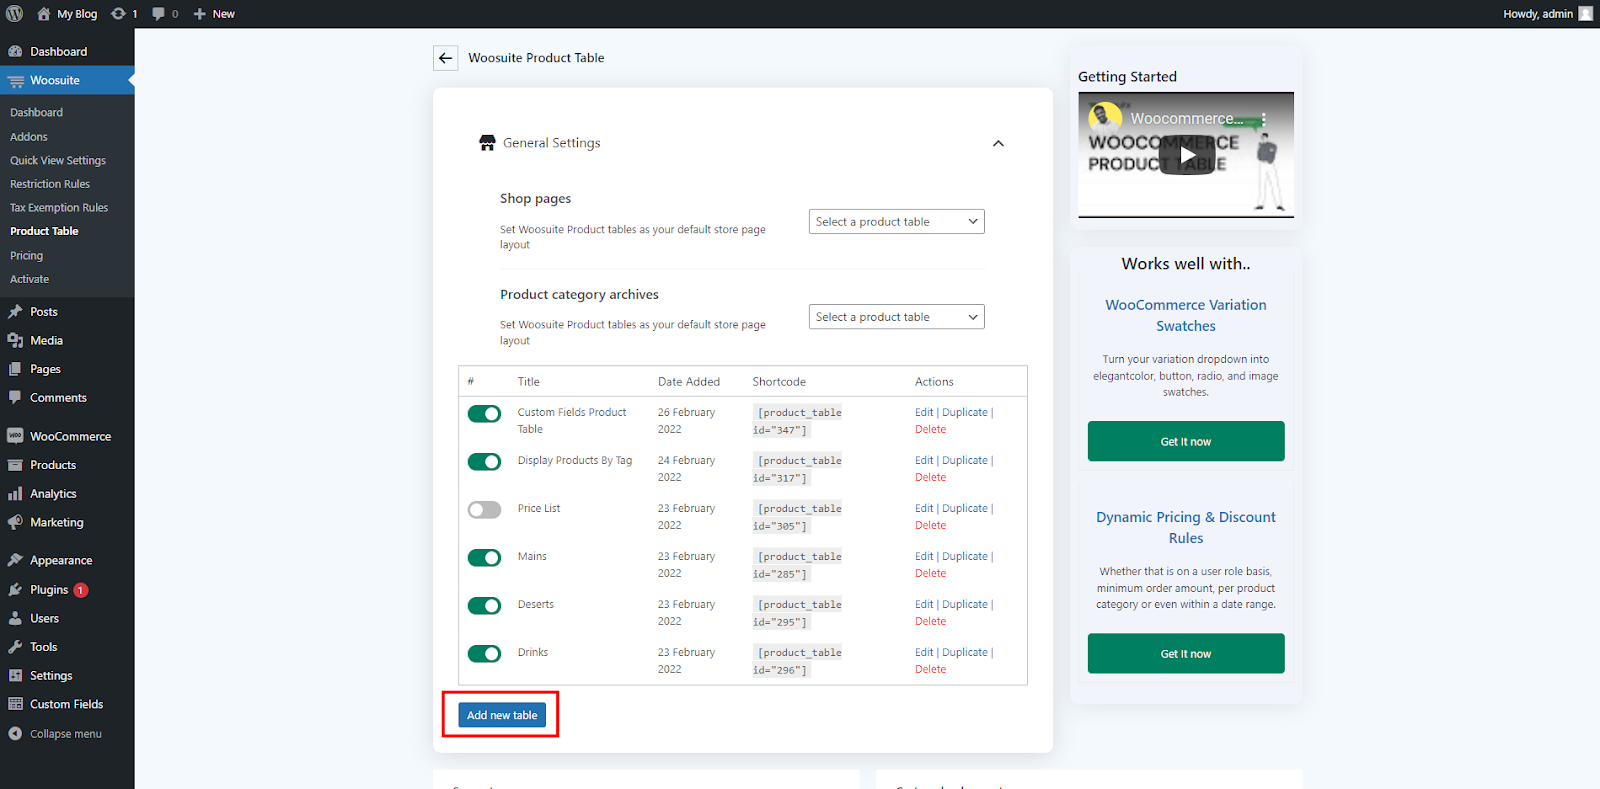Click the WooCommerce icon in sidebar
The height and width of the screenshot is (789, 1600).
[15, 436]
